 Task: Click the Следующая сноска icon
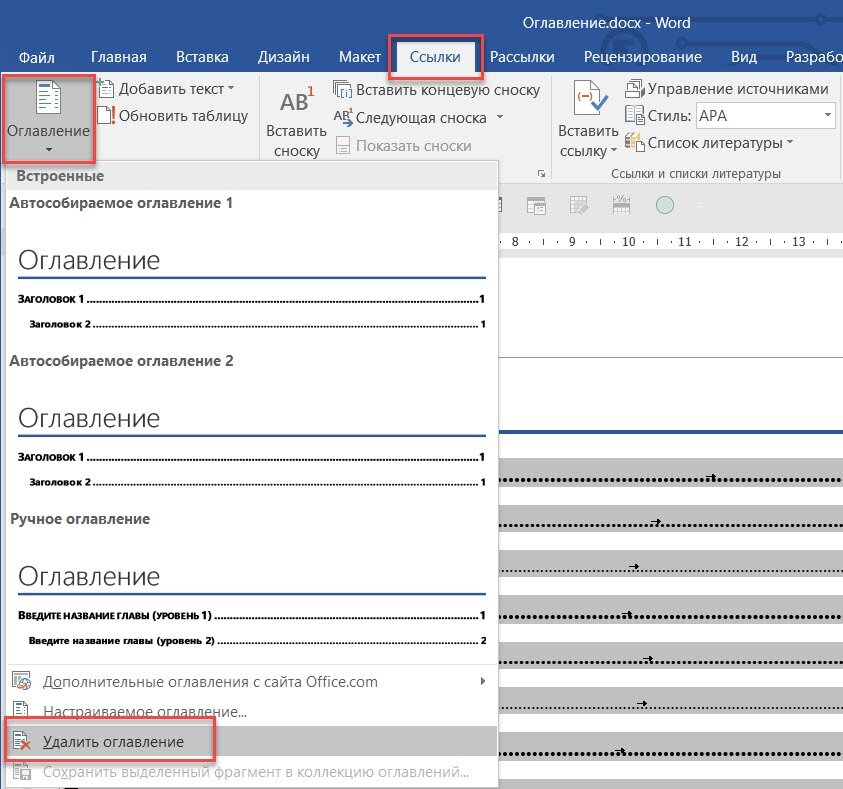(x=343, y=117)
